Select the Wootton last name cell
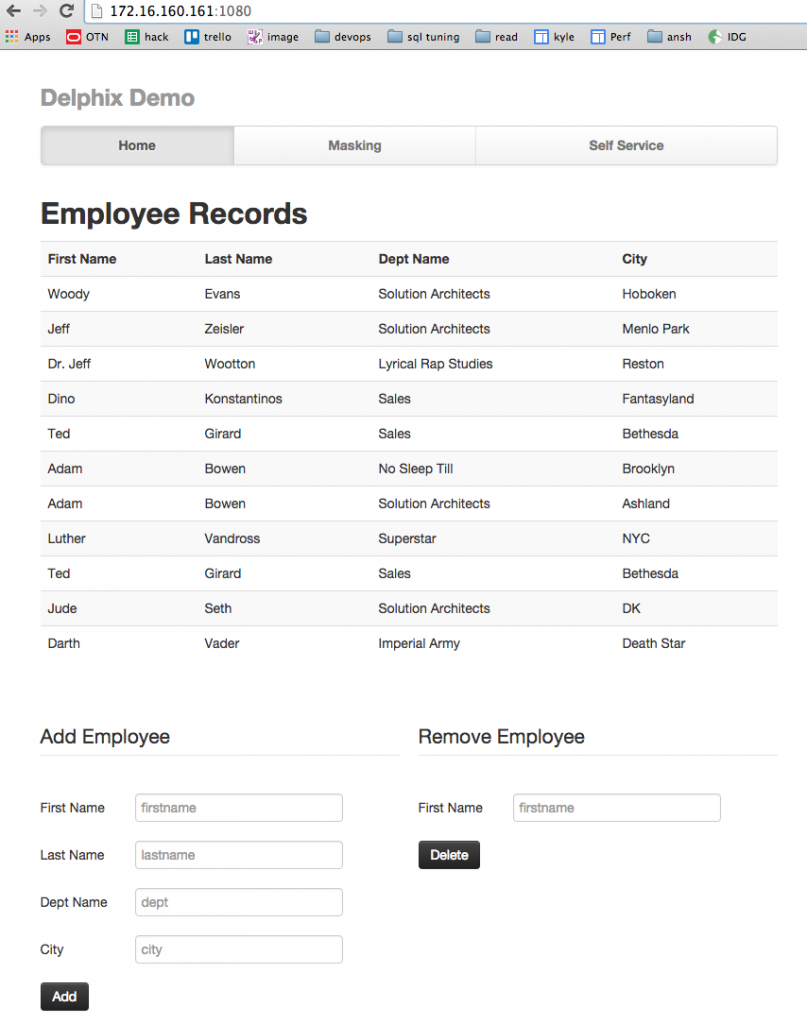 (x=230, y=364)
